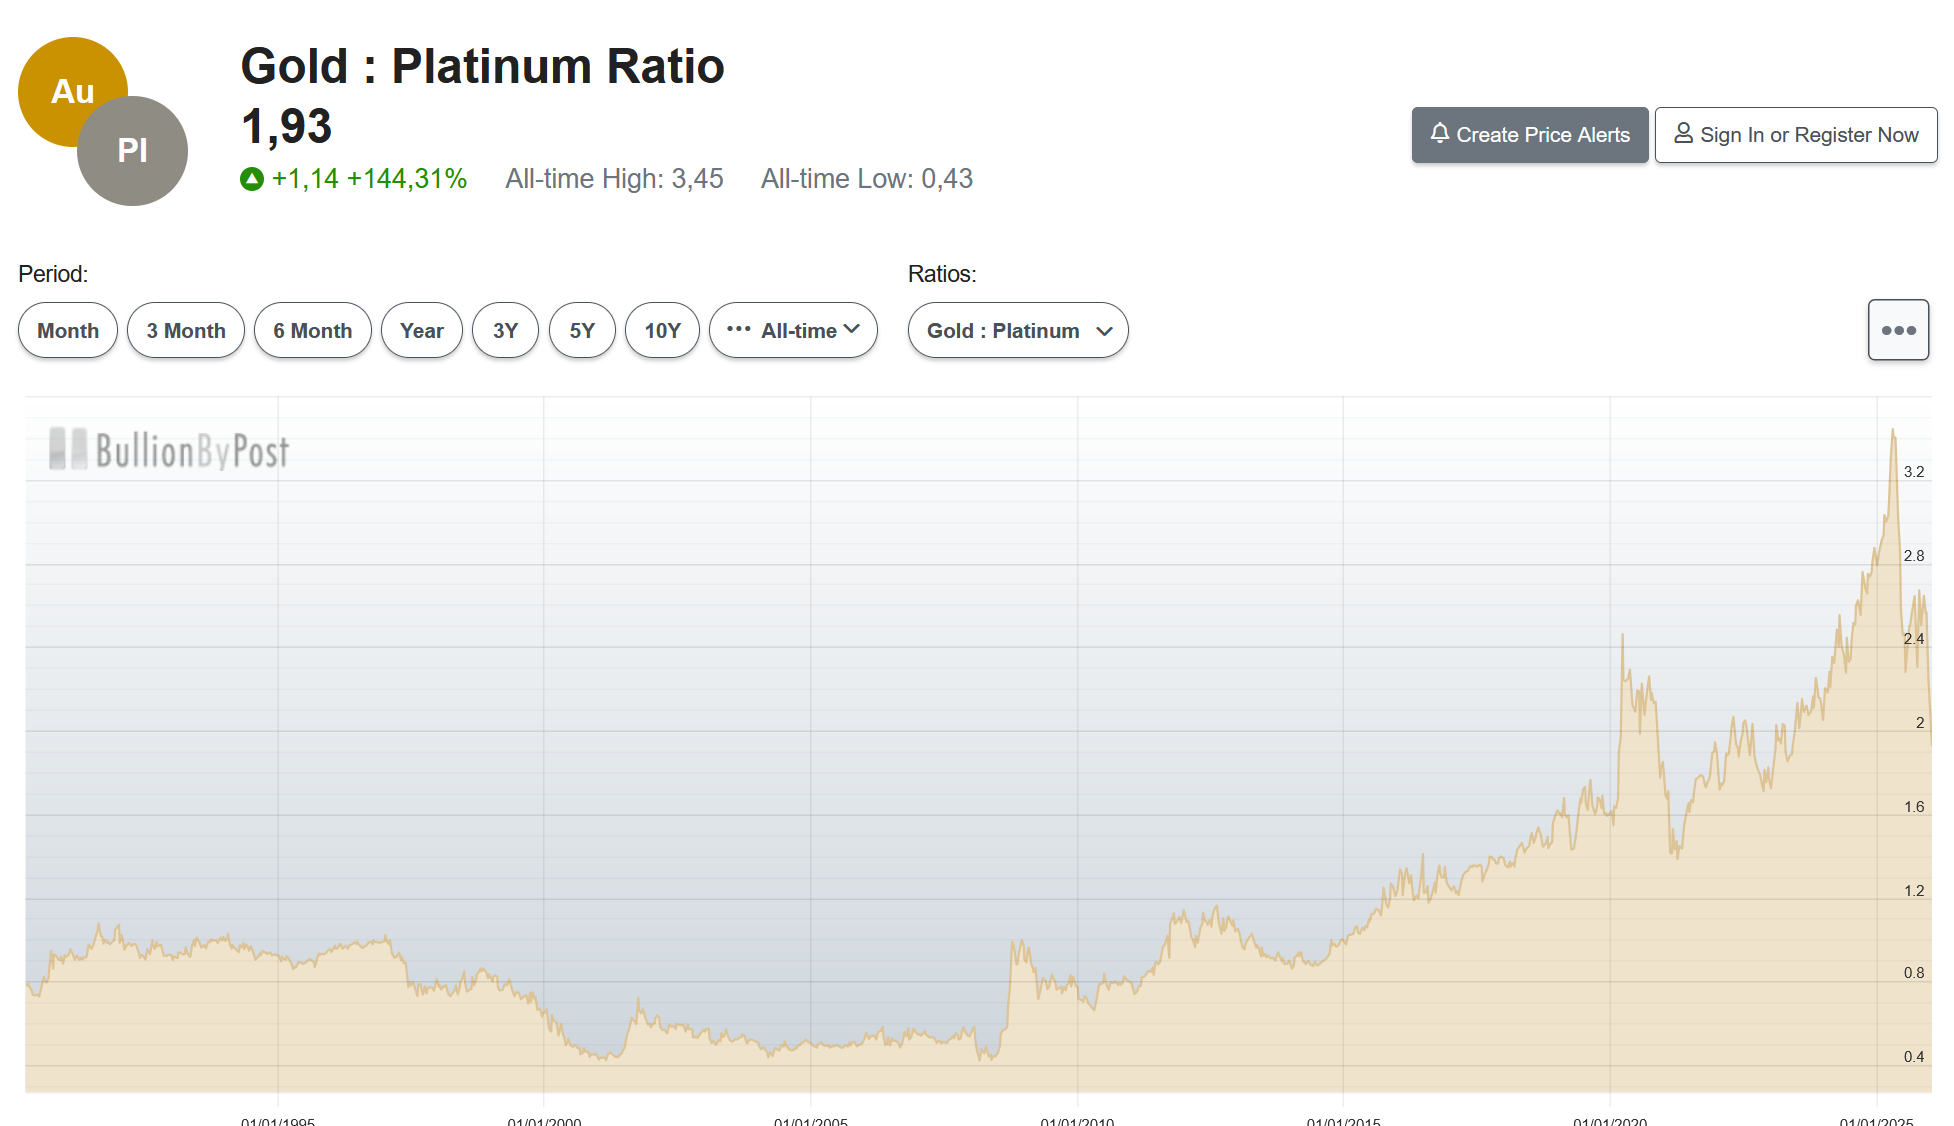
Task: Click the green up-arrow change indicator
Action: coord(252,179)
